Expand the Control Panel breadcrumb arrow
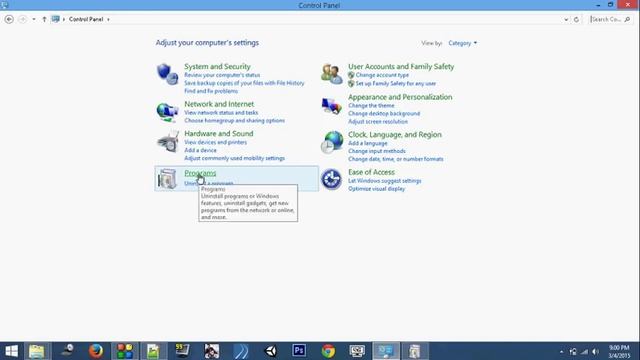The height and width of the screenshot is (360, 640). pos(108,19)
